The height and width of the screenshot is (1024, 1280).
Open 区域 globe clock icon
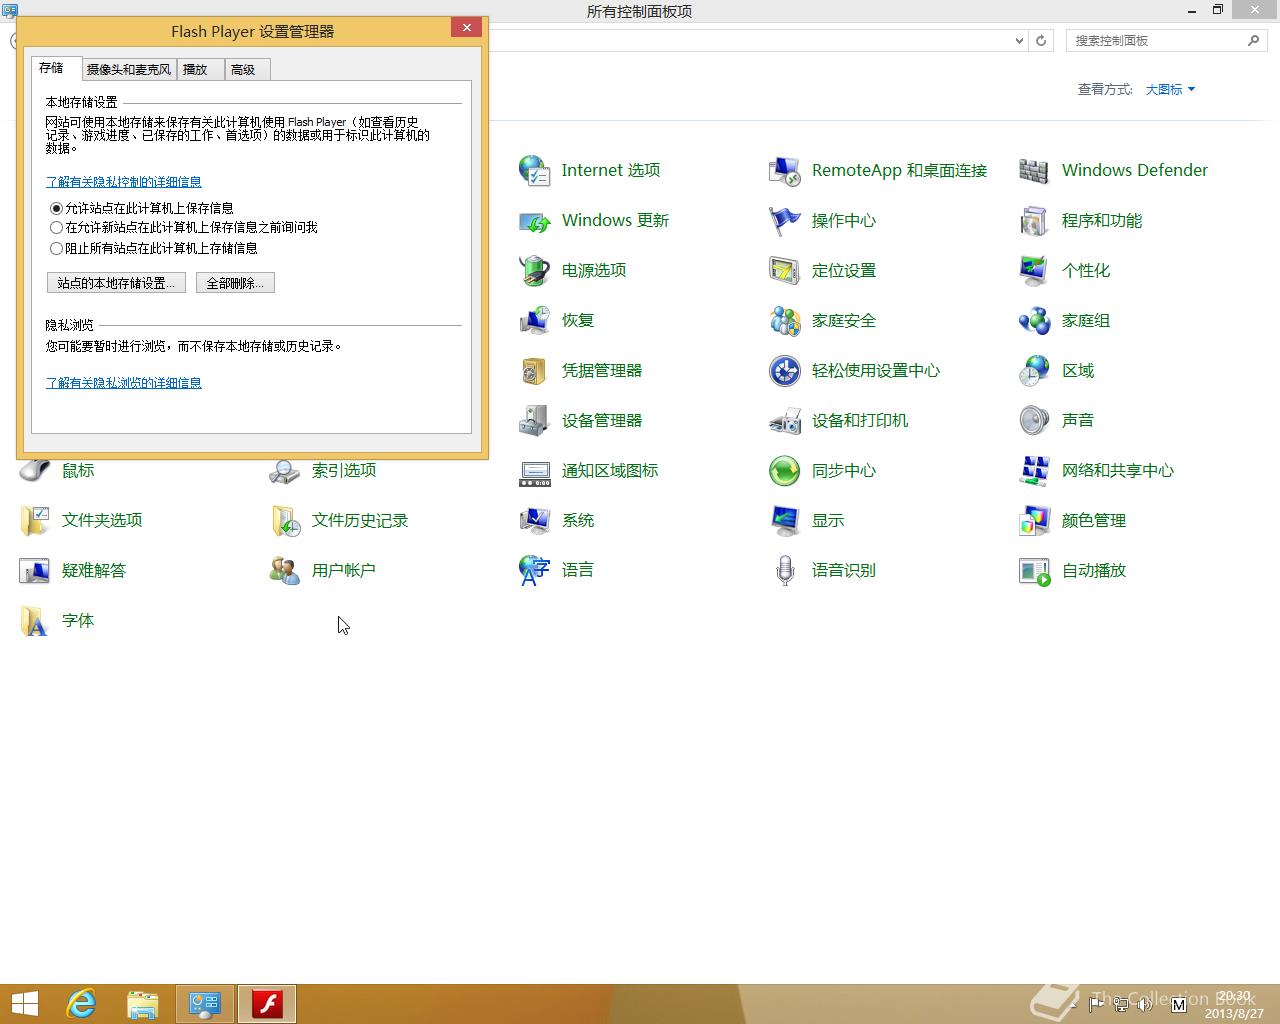point(1035,370)
